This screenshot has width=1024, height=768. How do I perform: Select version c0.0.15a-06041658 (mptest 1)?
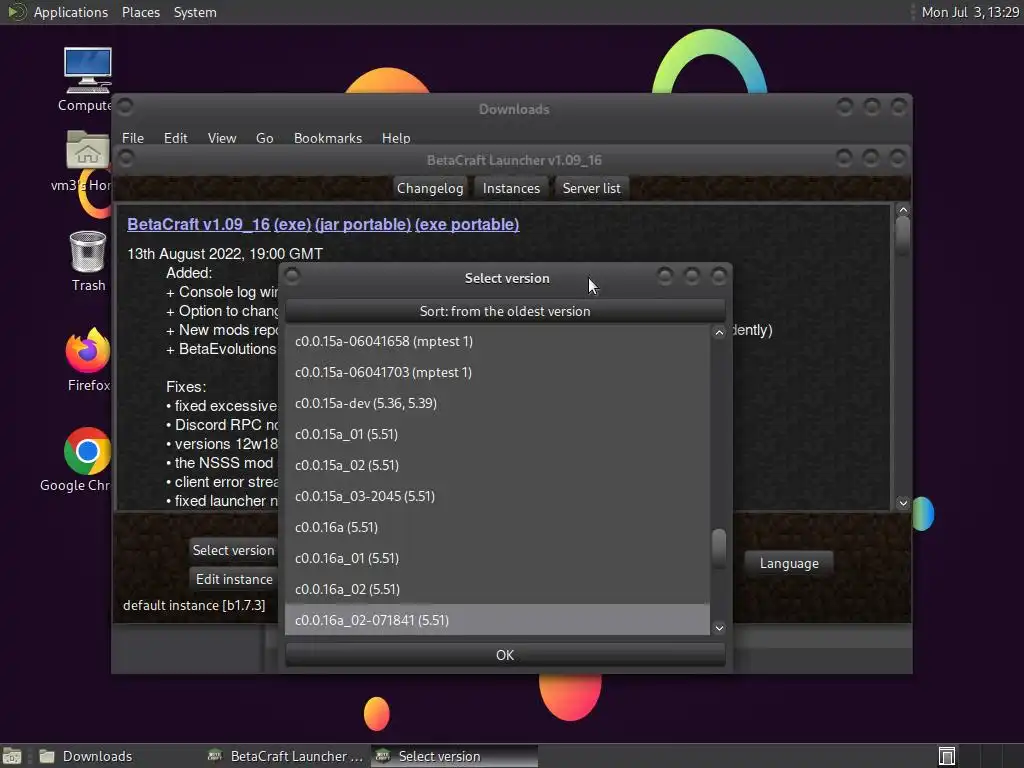497,341
